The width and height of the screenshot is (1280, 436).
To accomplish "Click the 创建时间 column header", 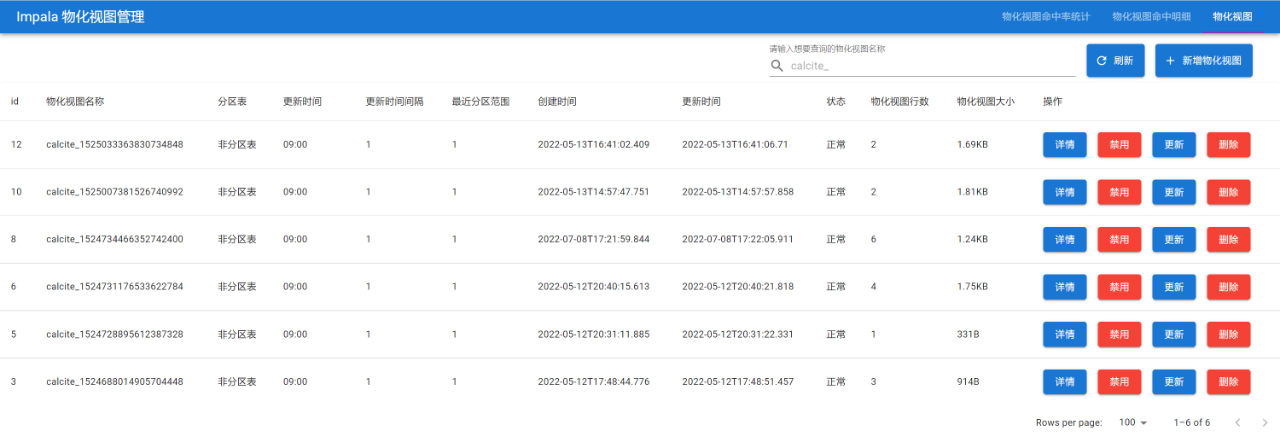I will 557,102.
